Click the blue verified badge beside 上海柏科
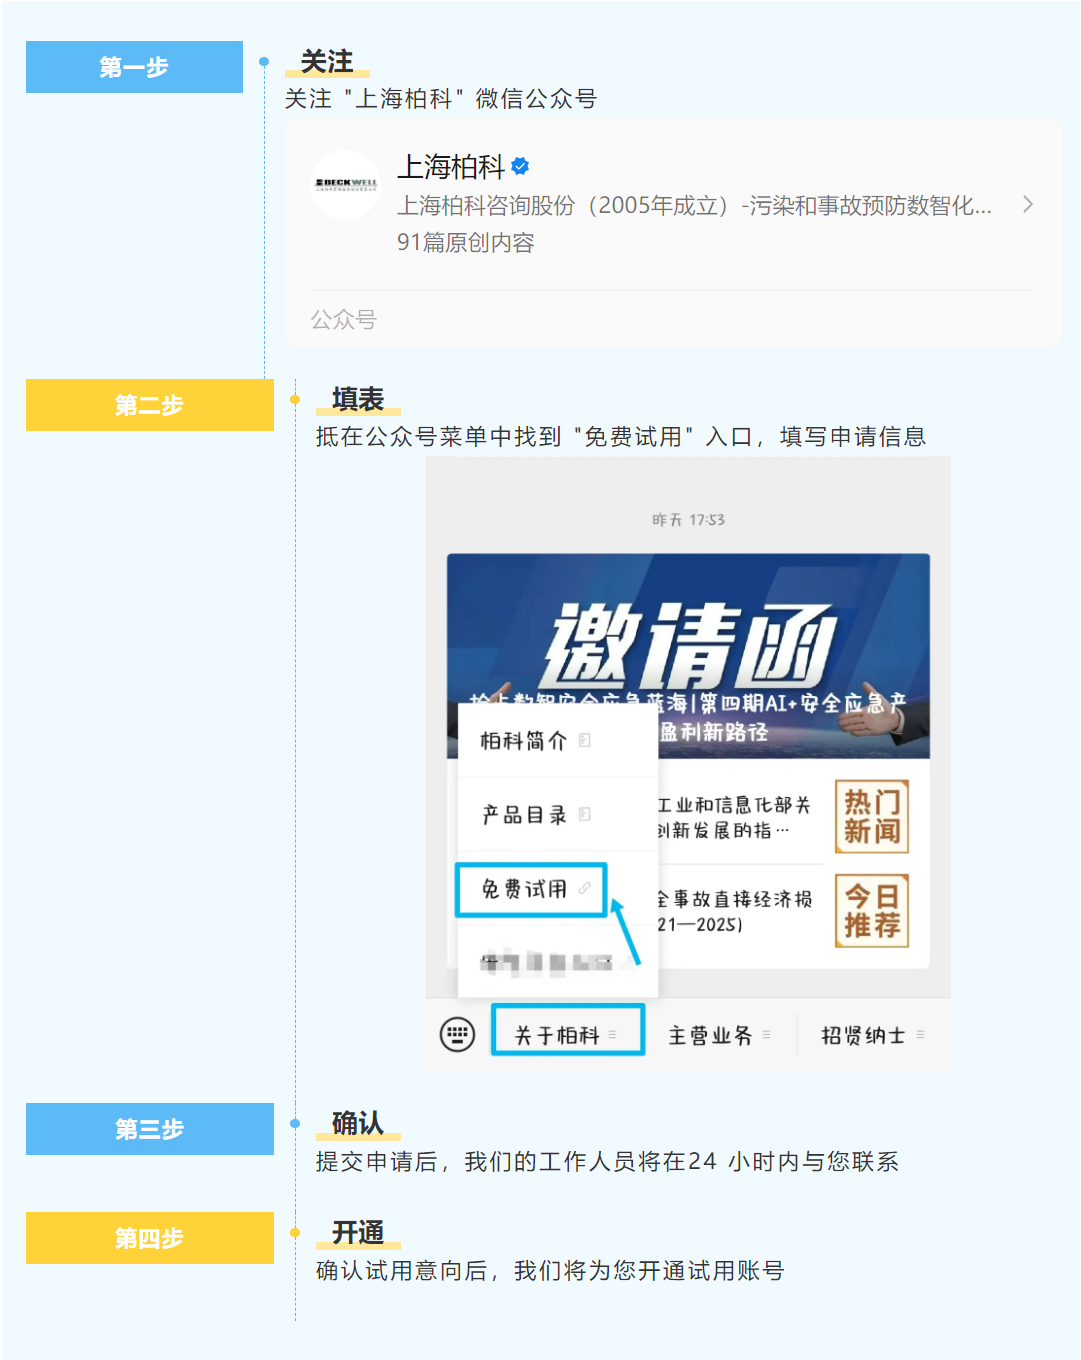This screenshot has width=1081, height=1360. pyautogui.click(x=520, y=166)
